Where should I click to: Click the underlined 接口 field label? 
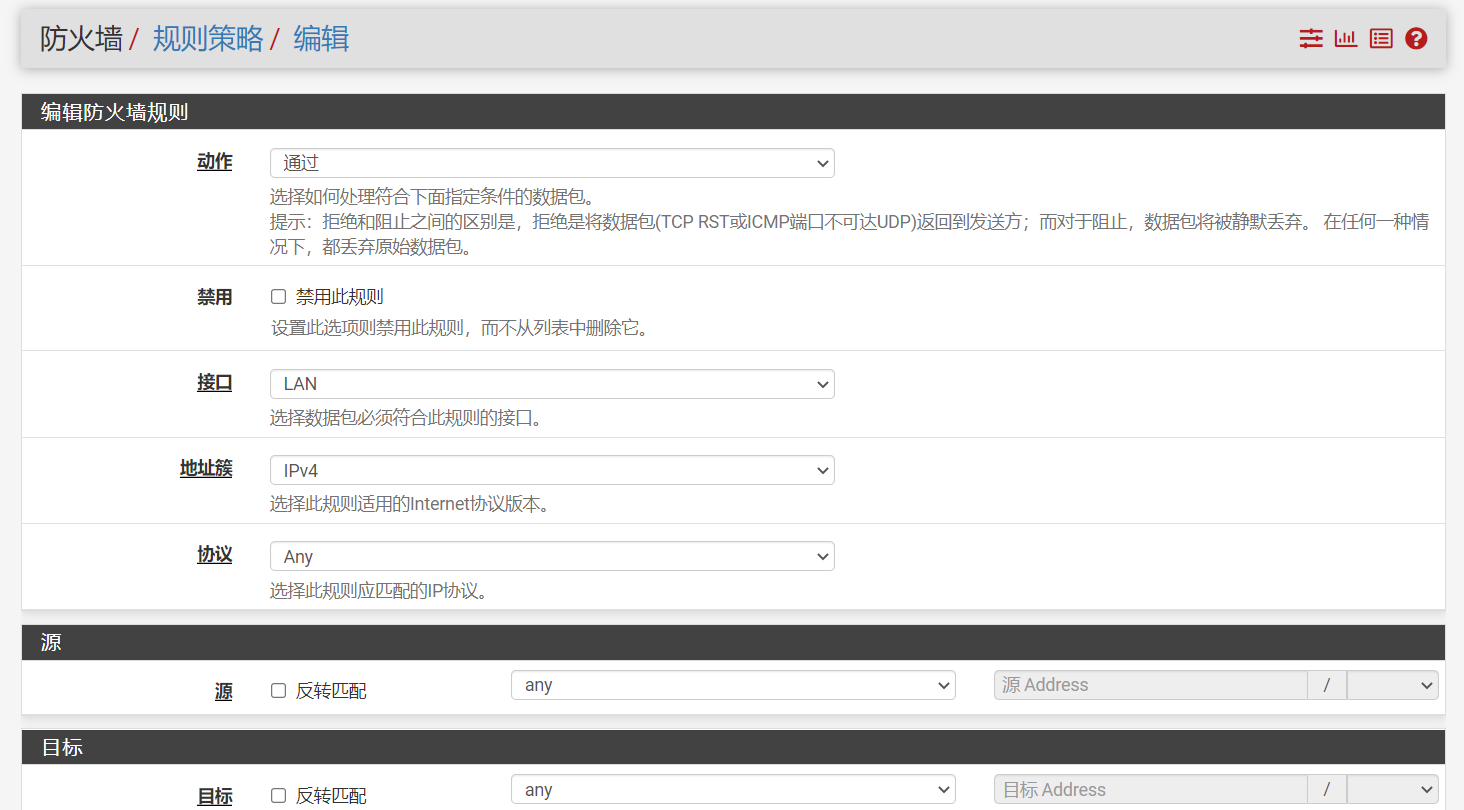pyautogui.click(x=215, y=383)
